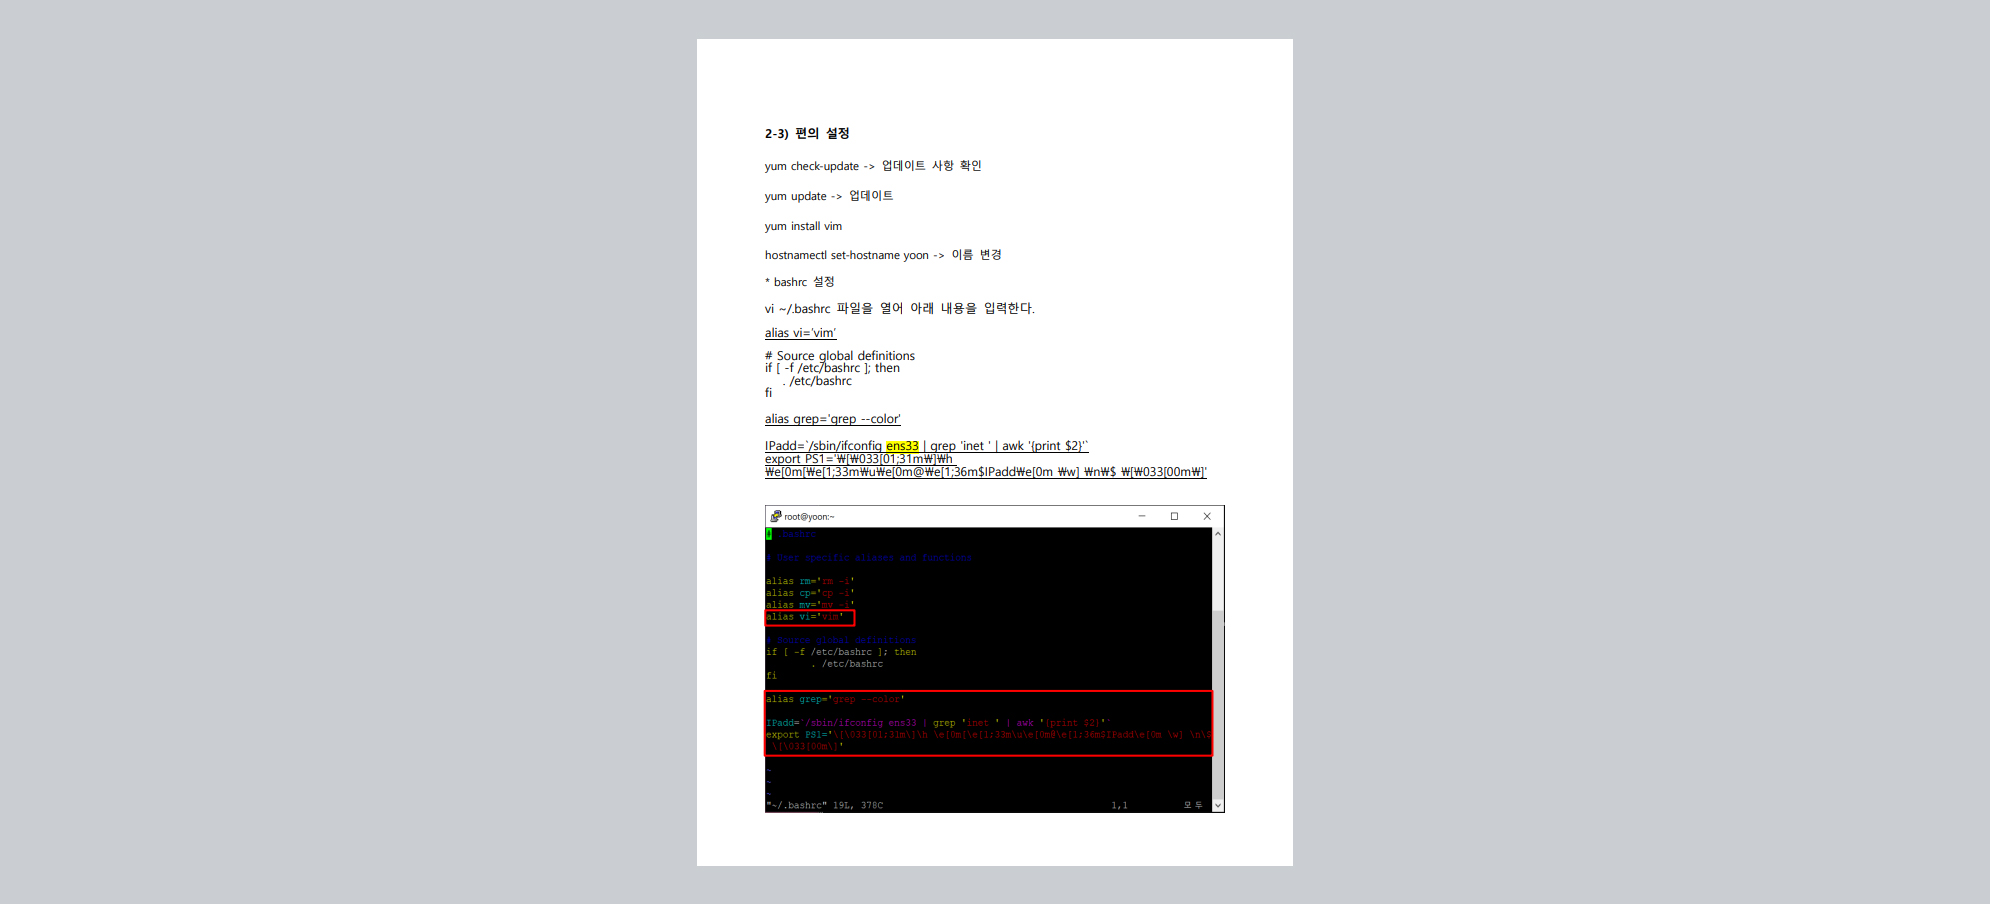Click terminal line starting 'IPadd=' with ifconfig
This screenshot has height=904, width=1990.
[938, 723]
